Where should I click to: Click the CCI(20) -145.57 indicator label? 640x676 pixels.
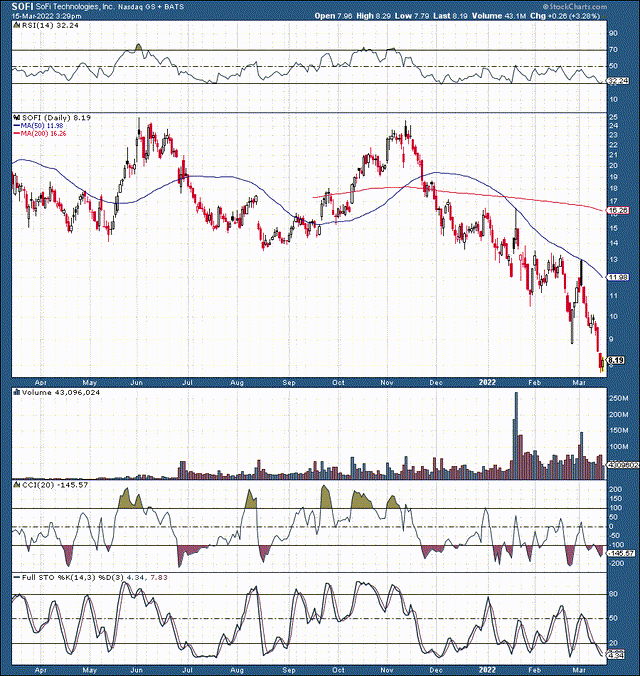[55, 485]
